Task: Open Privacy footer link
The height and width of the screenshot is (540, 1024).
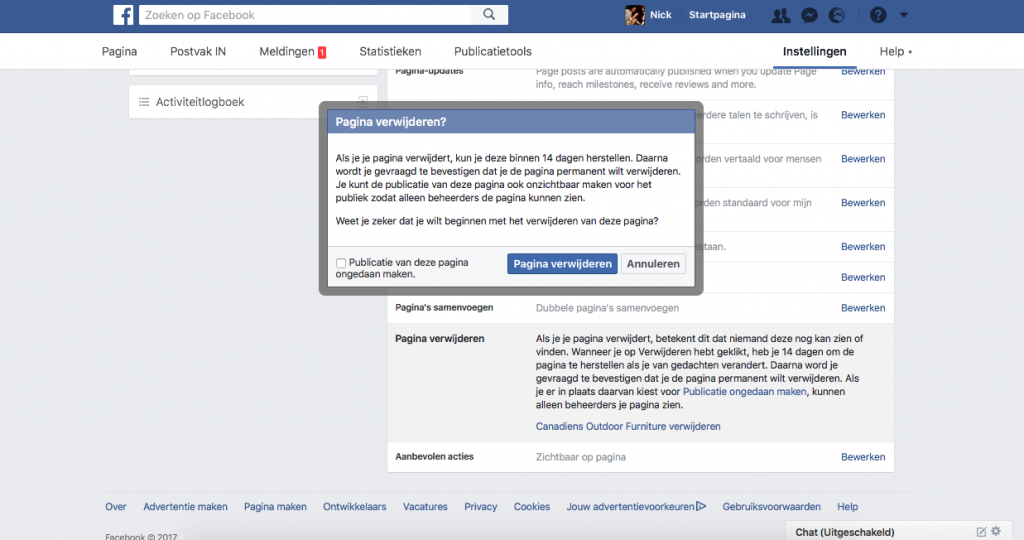Action: 481,507
